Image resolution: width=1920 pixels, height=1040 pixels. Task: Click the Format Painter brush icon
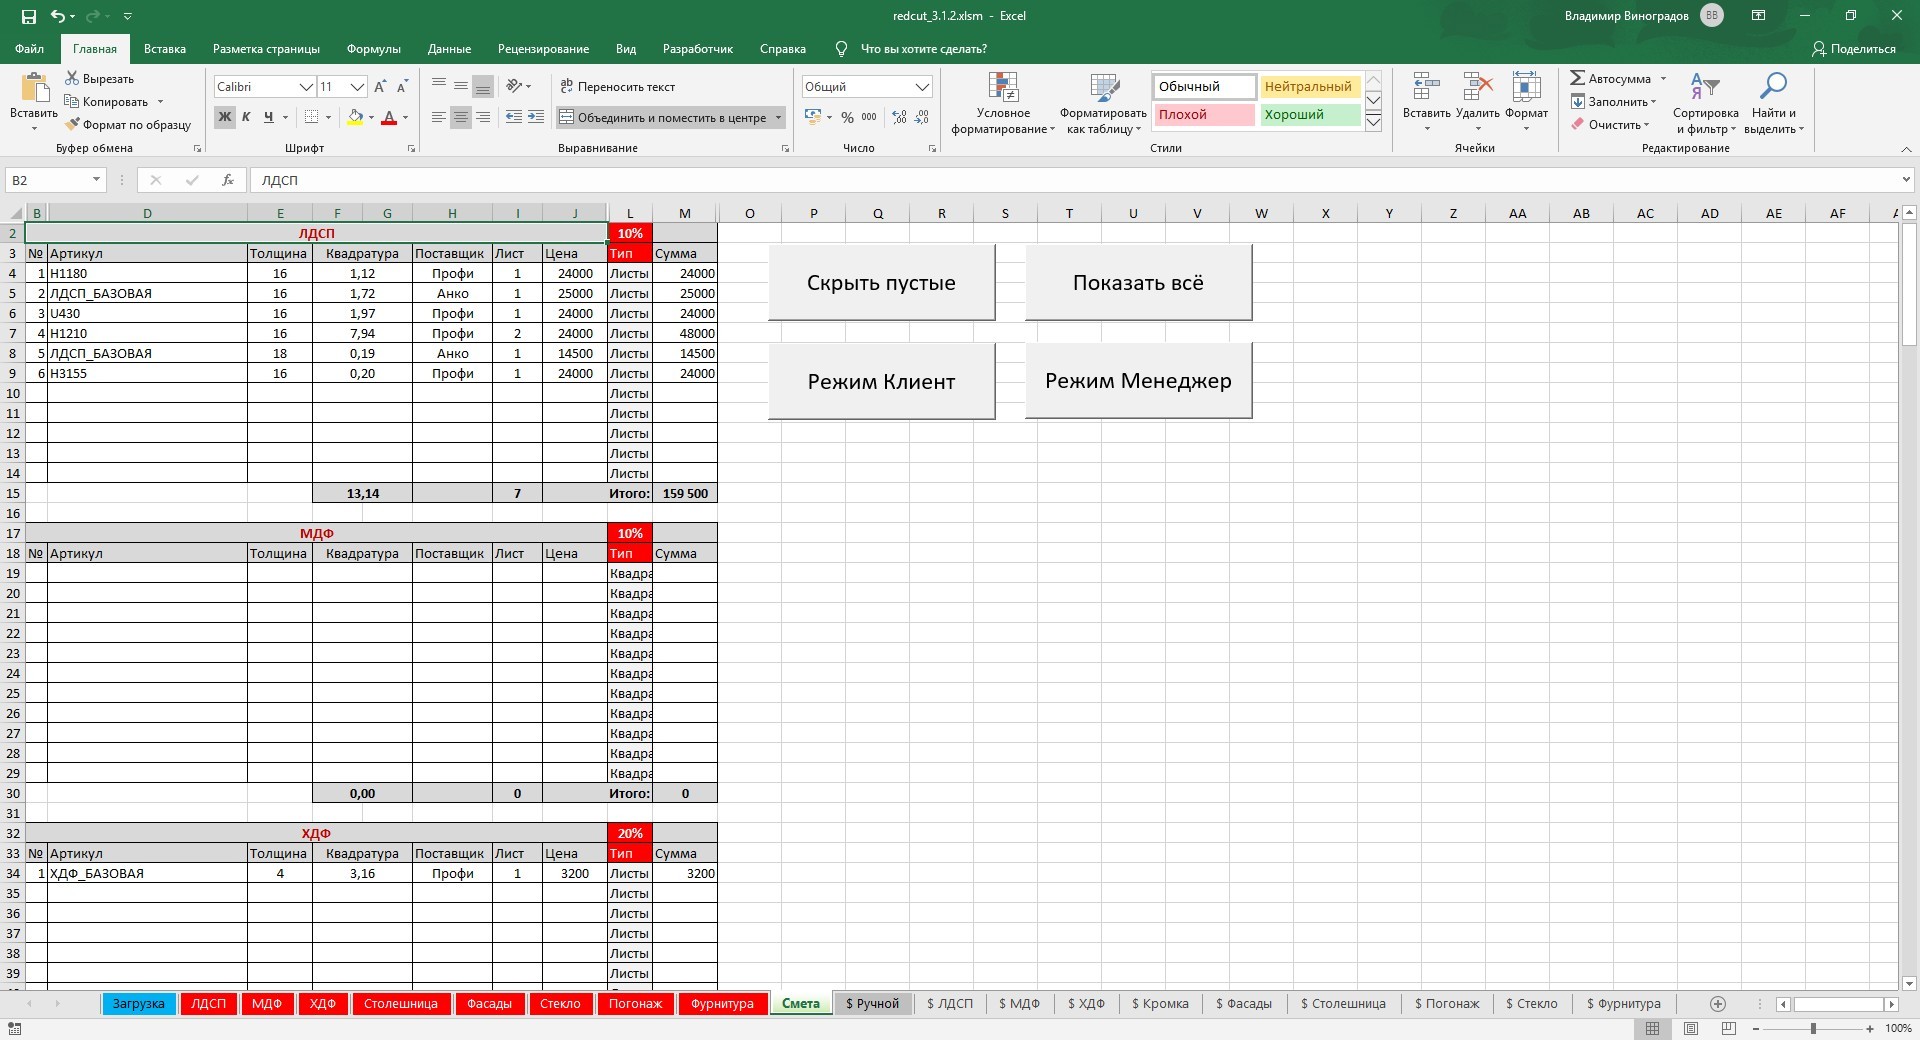coord(72,125)
